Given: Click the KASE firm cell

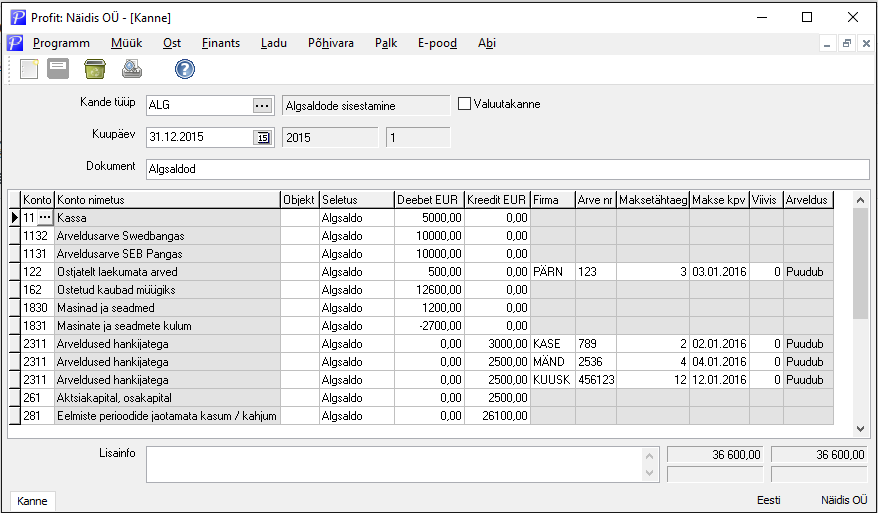Looking at the screenshot, I should point(553,343).
